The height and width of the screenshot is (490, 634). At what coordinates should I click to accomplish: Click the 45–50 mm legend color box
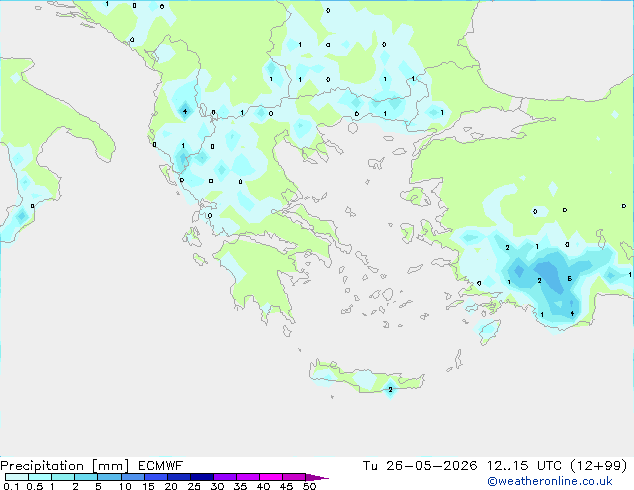[294, 477]
